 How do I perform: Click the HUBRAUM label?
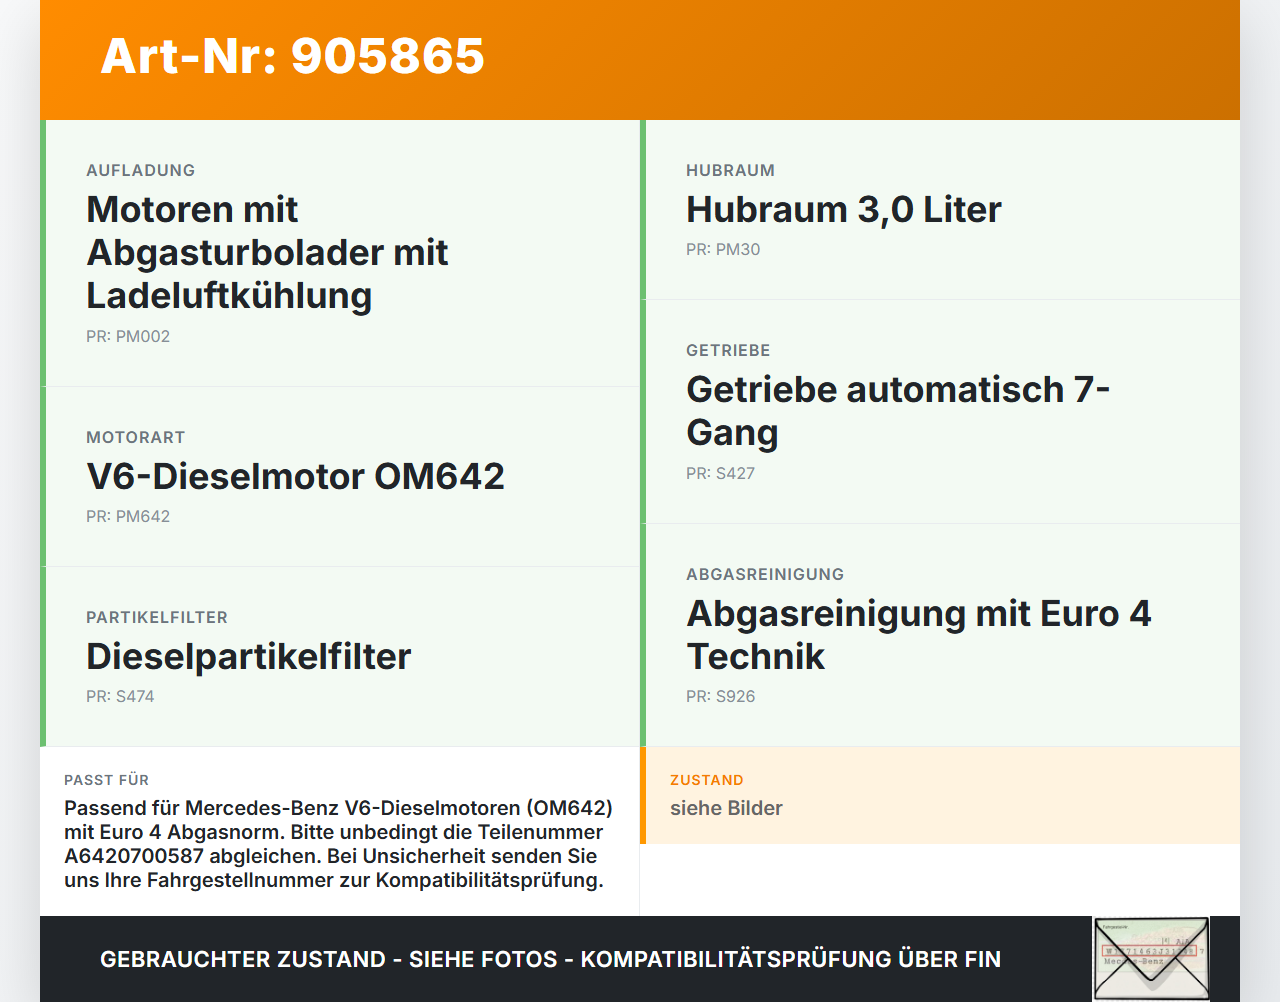pyautogui.click(x=730, y=170)
